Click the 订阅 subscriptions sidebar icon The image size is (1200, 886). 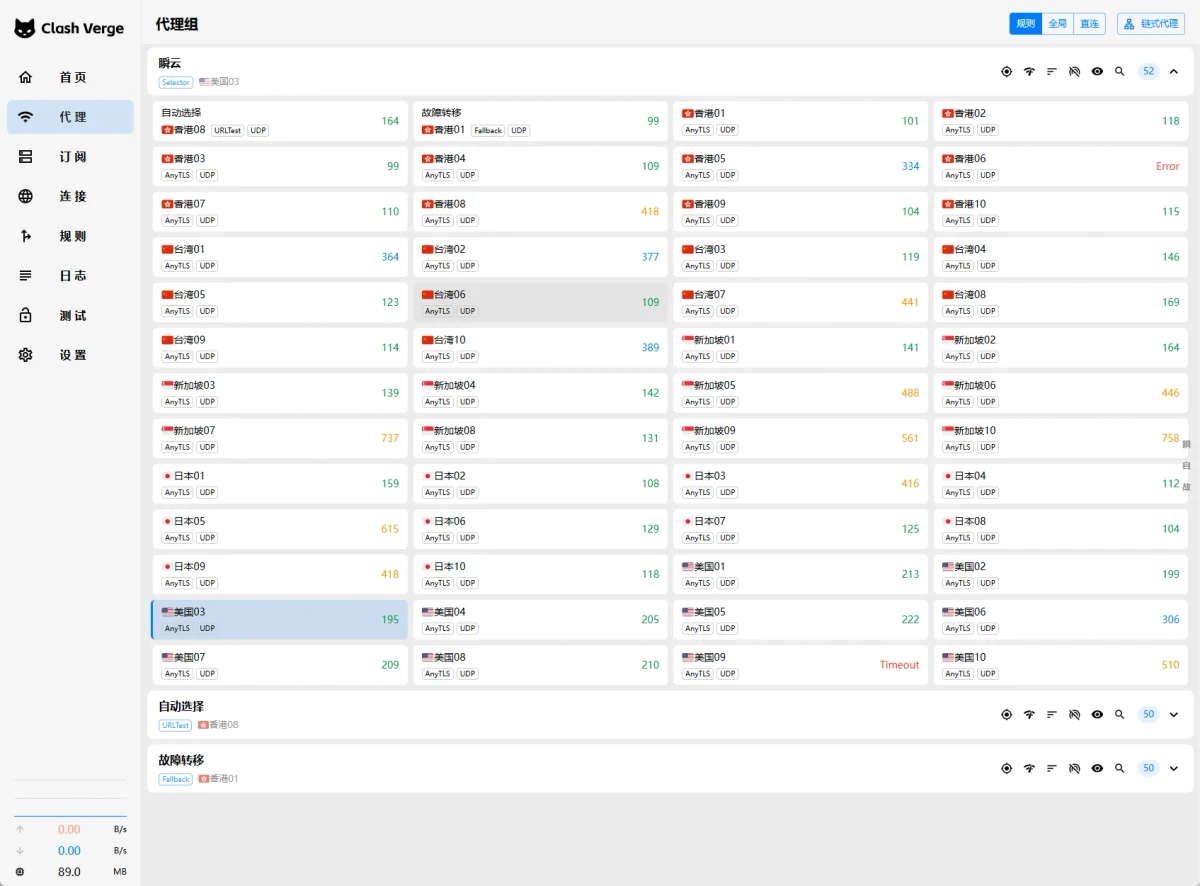click(26, 157)
